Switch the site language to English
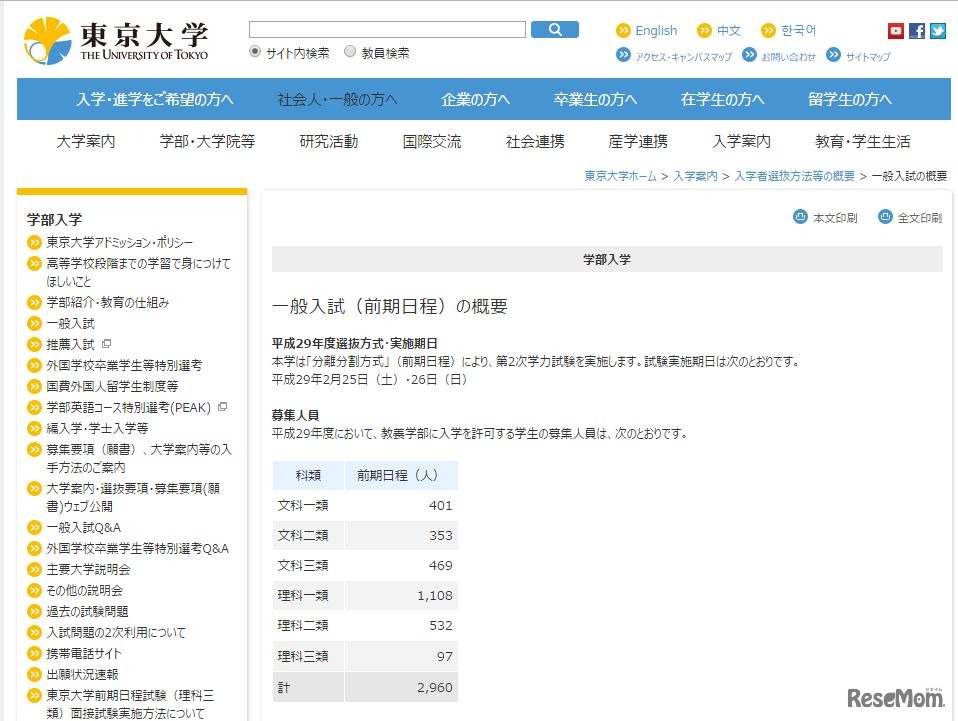The image size is (958, 721). (655, 30)
